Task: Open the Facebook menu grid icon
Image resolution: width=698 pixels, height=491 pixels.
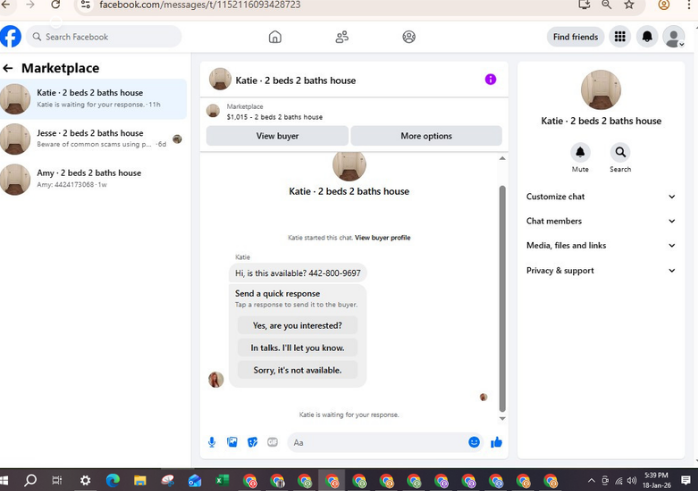Action: (x=620, y=37)
